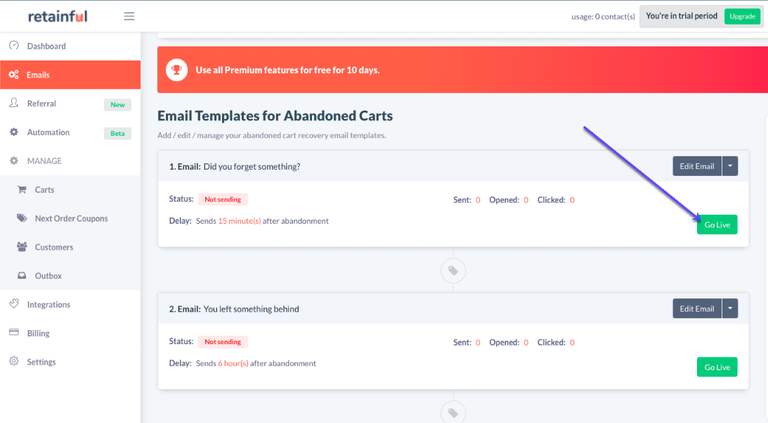This screenshot has width=768, height=423.
Task: Expand dropdown arrow beside second Edit Email
Action: (x=730, y=308)
